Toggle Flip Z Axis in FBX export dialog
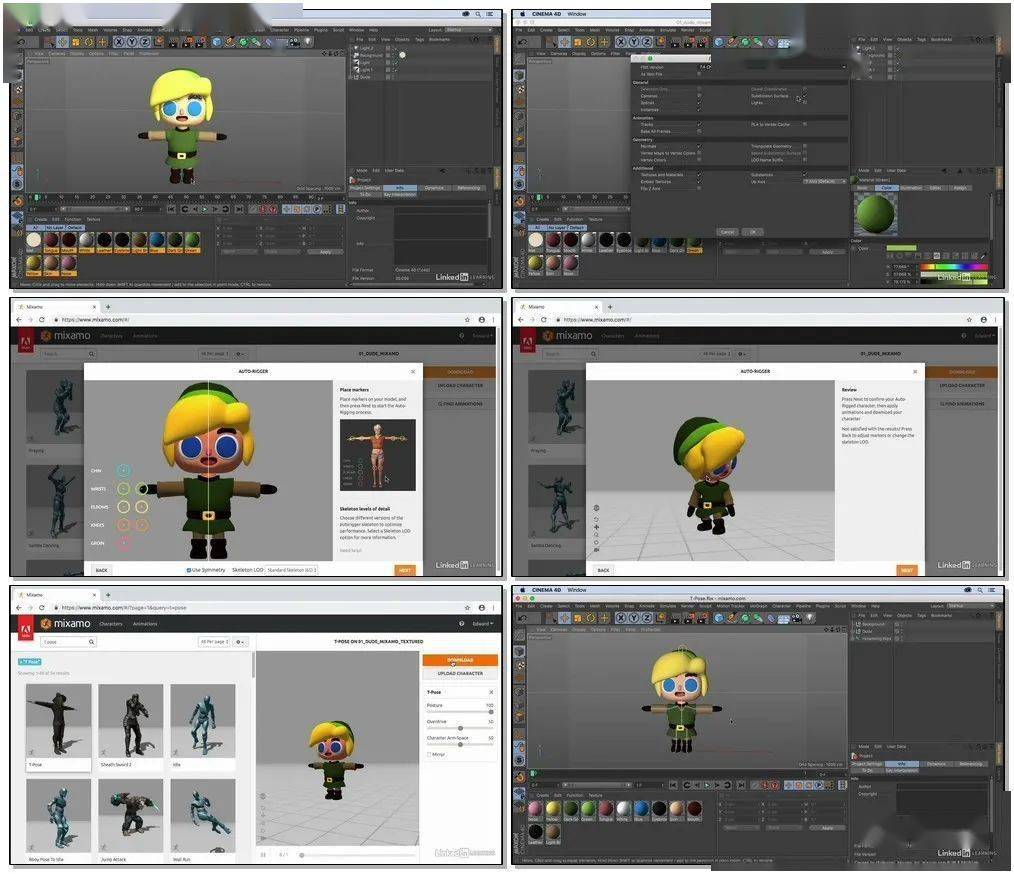 pos(699,189)
